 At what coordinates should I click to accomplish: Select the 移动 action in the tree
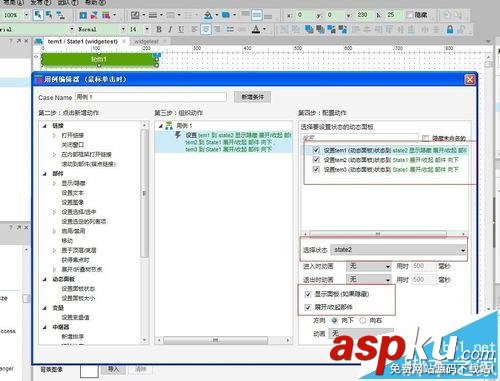(67, 241)
